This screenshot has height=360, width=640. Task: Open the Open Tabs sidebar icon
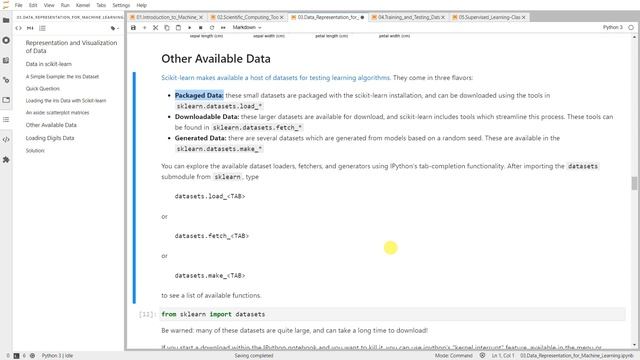pos(6,100)
